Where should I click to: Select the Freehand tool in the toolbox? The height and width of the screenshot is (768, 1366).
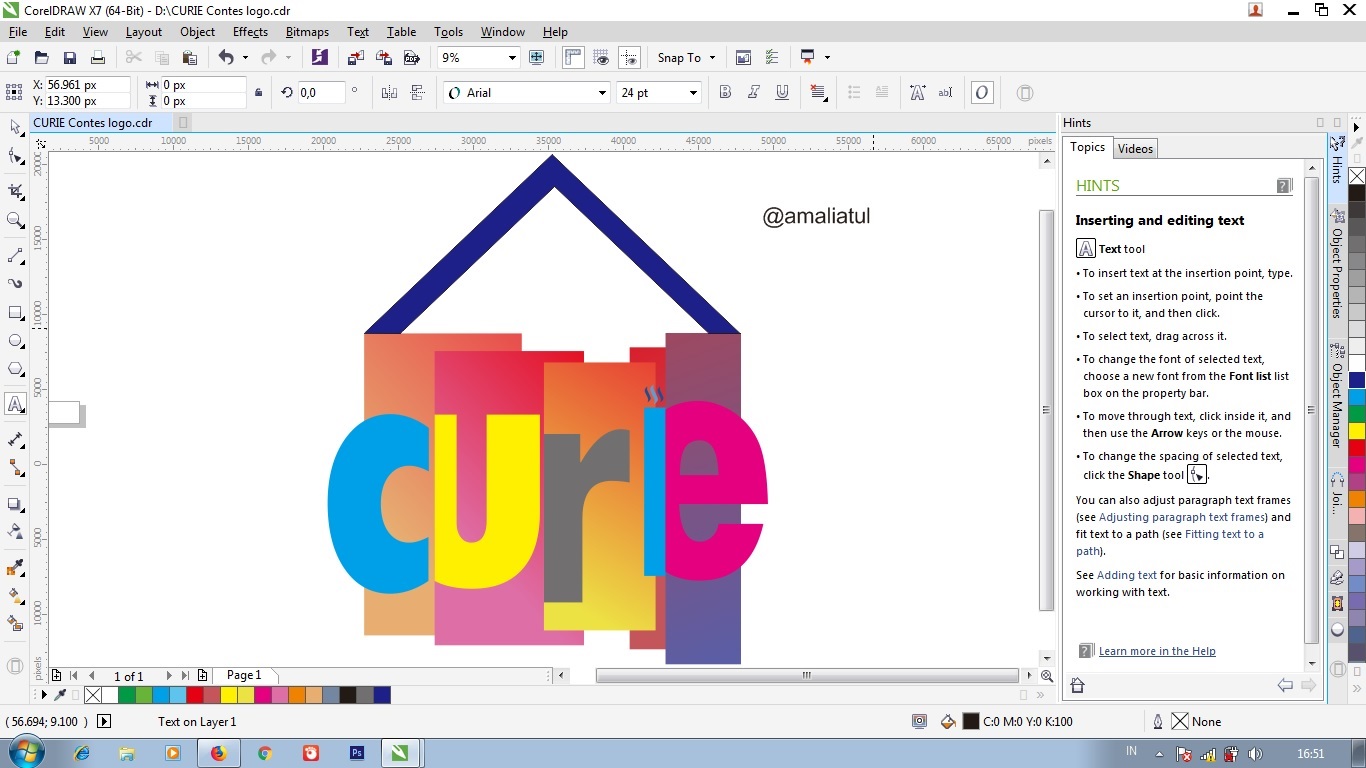15,256
